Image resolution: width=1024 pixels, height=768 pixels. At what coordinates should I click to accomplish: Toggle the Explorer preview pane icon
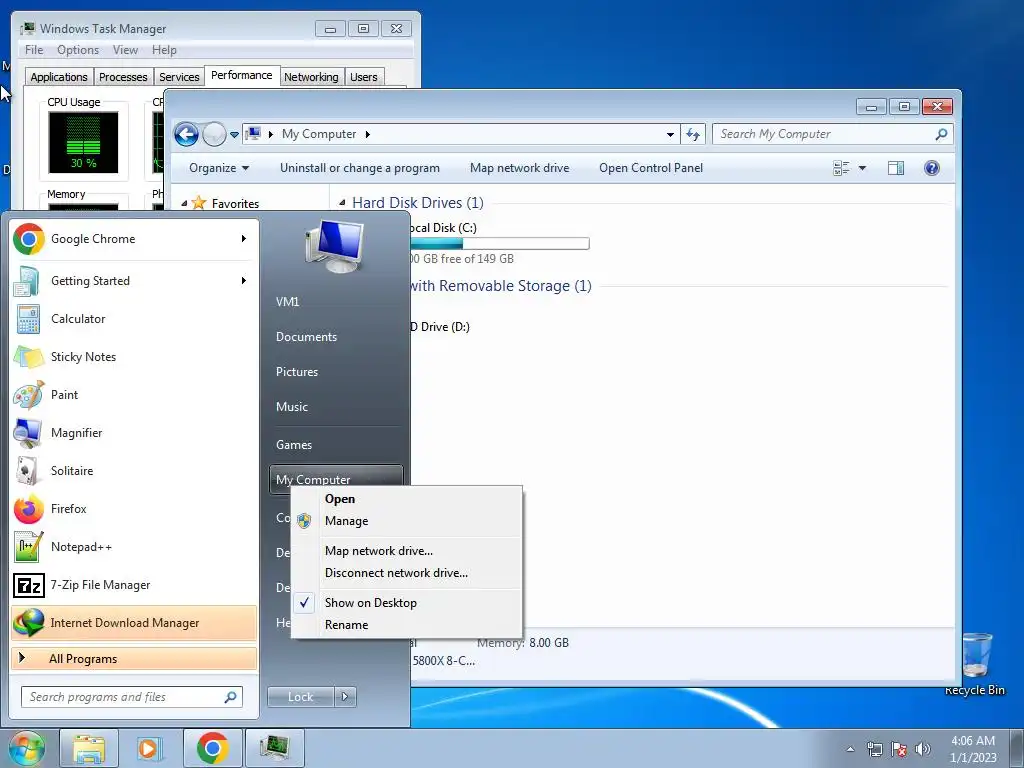tap(896, 168)
